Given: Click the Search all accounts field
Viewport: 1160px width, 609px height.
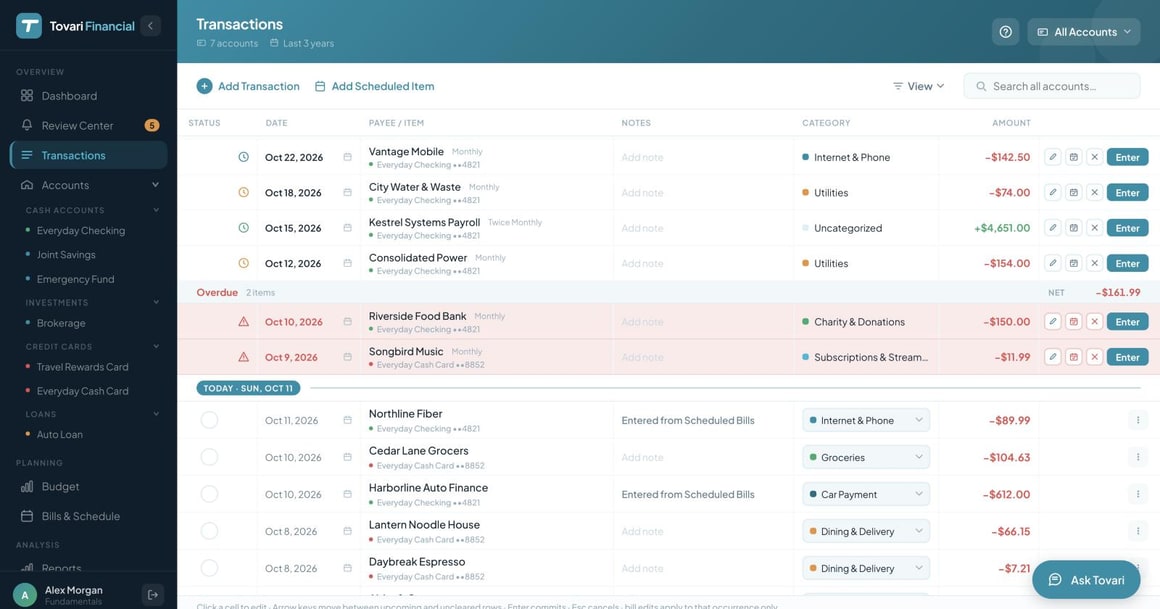Looking at the screenshot, I should pyautogui.click(x=1051, y=86).
